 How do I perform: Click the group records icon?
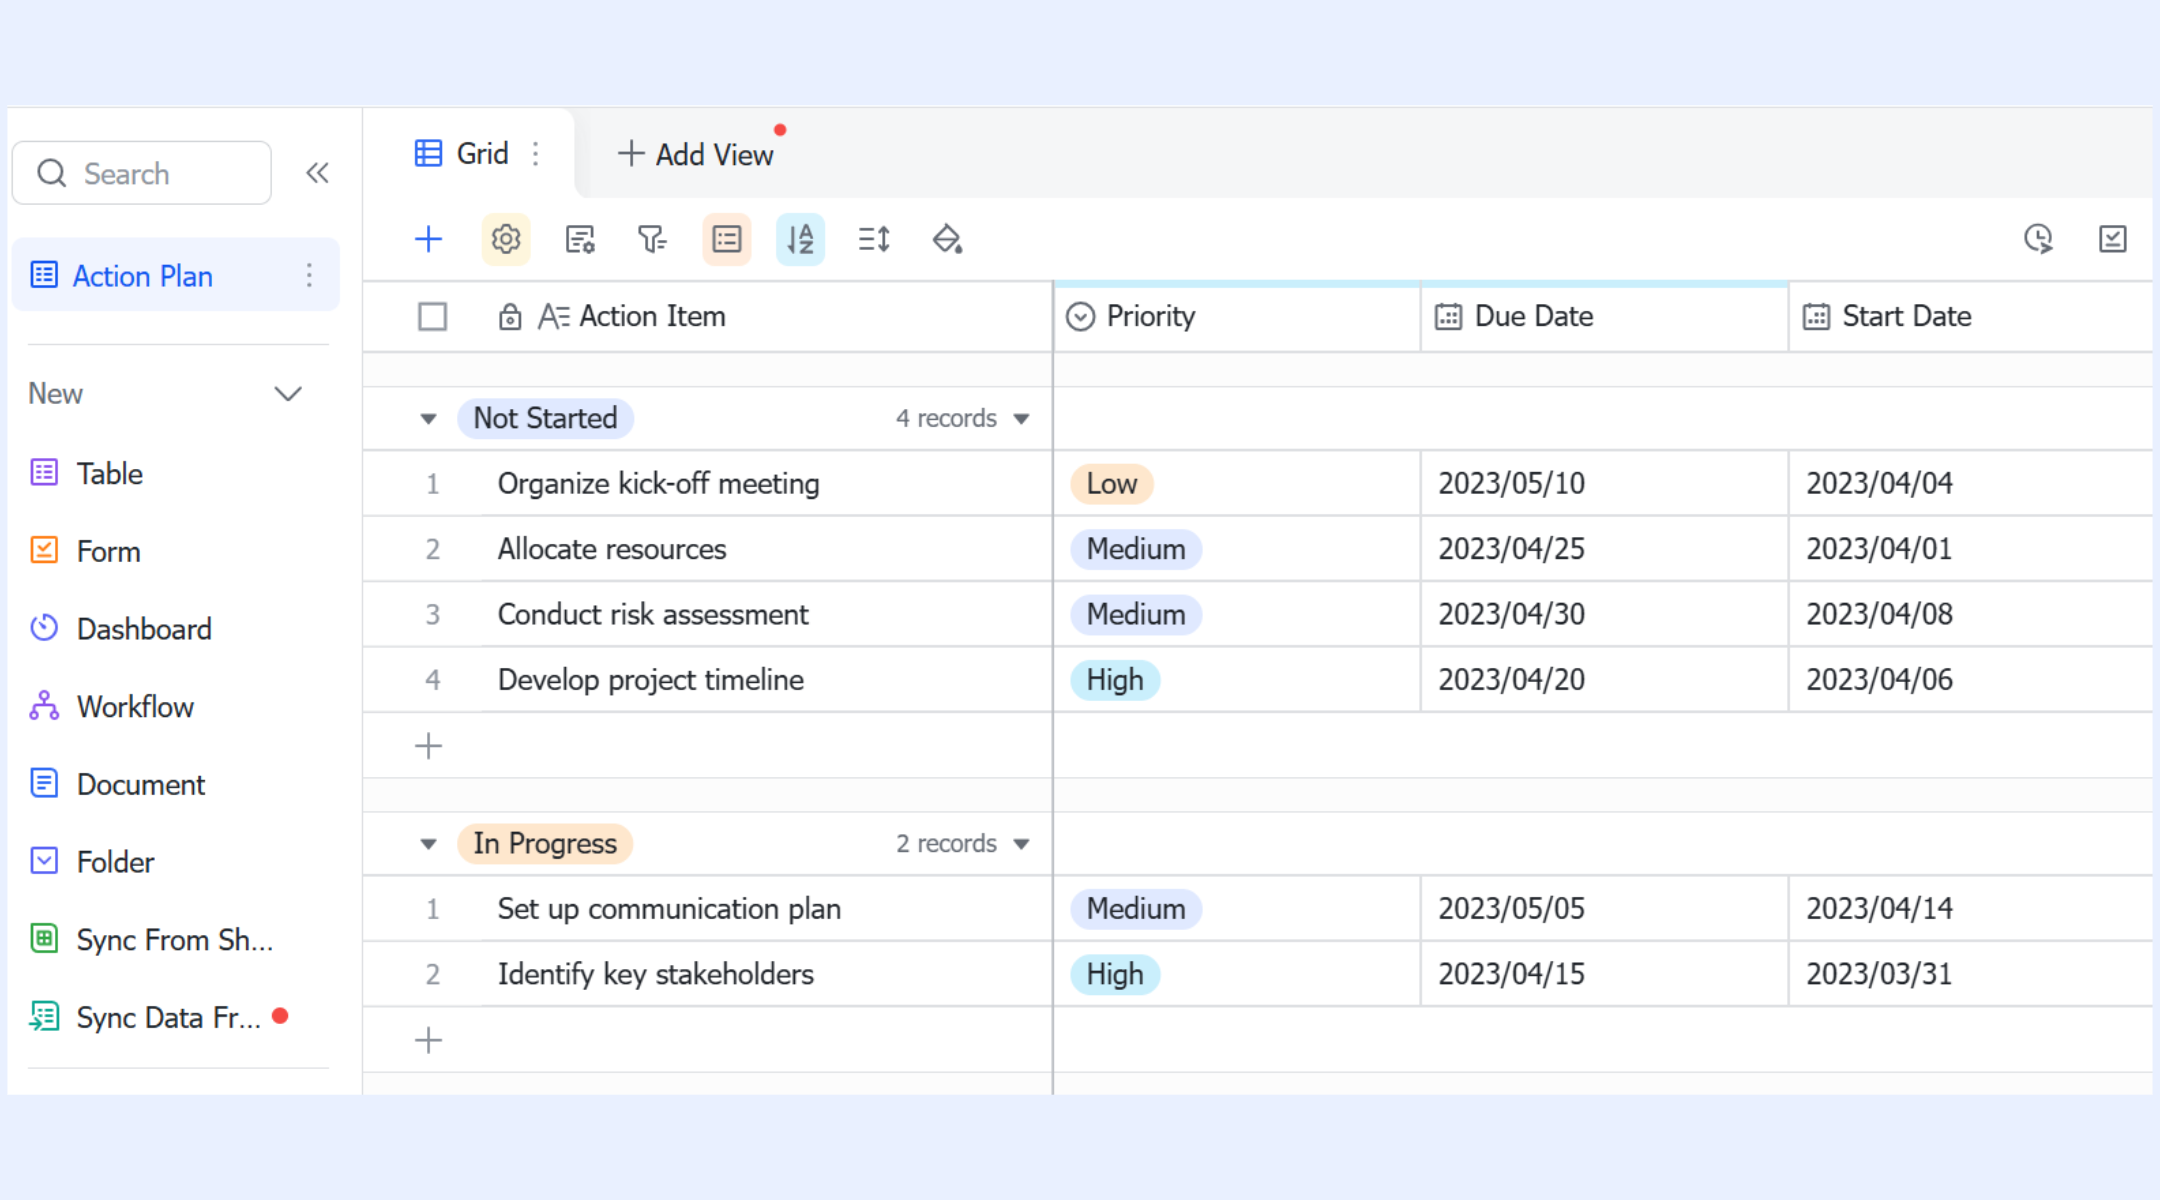727,239
